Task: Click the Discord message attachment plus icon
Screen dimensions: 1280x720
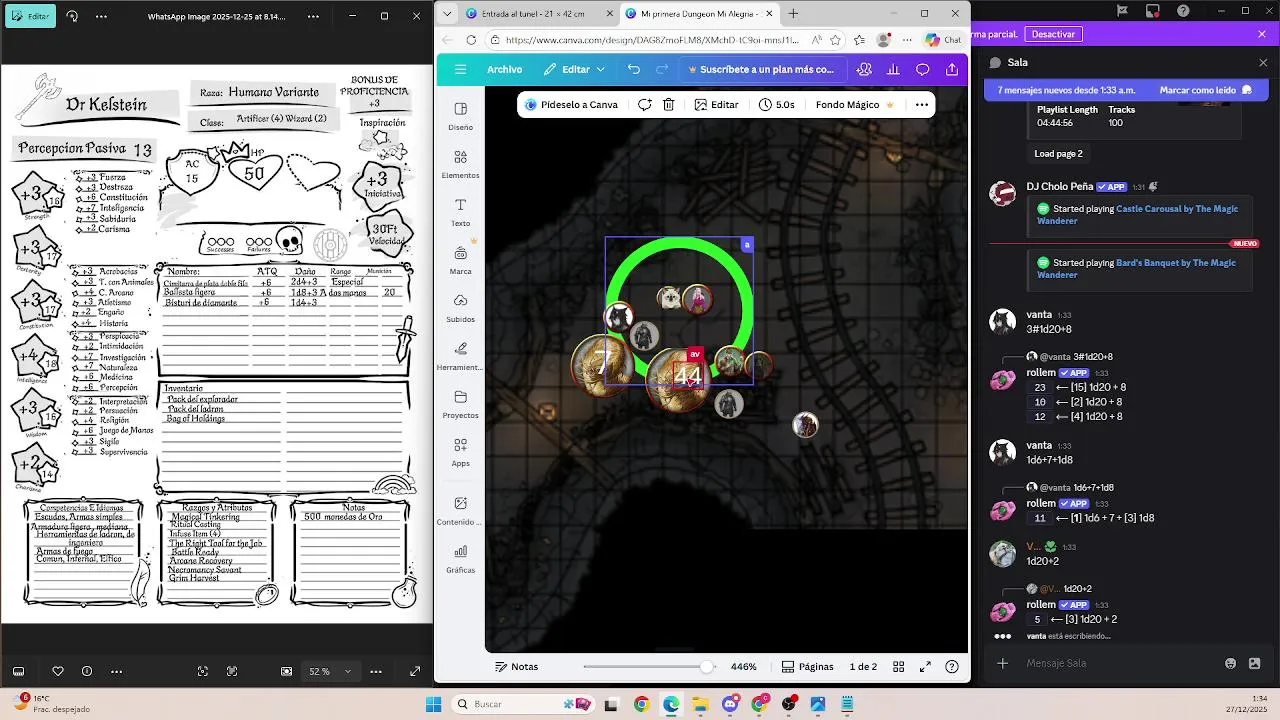Action: tap(1002, 663)
